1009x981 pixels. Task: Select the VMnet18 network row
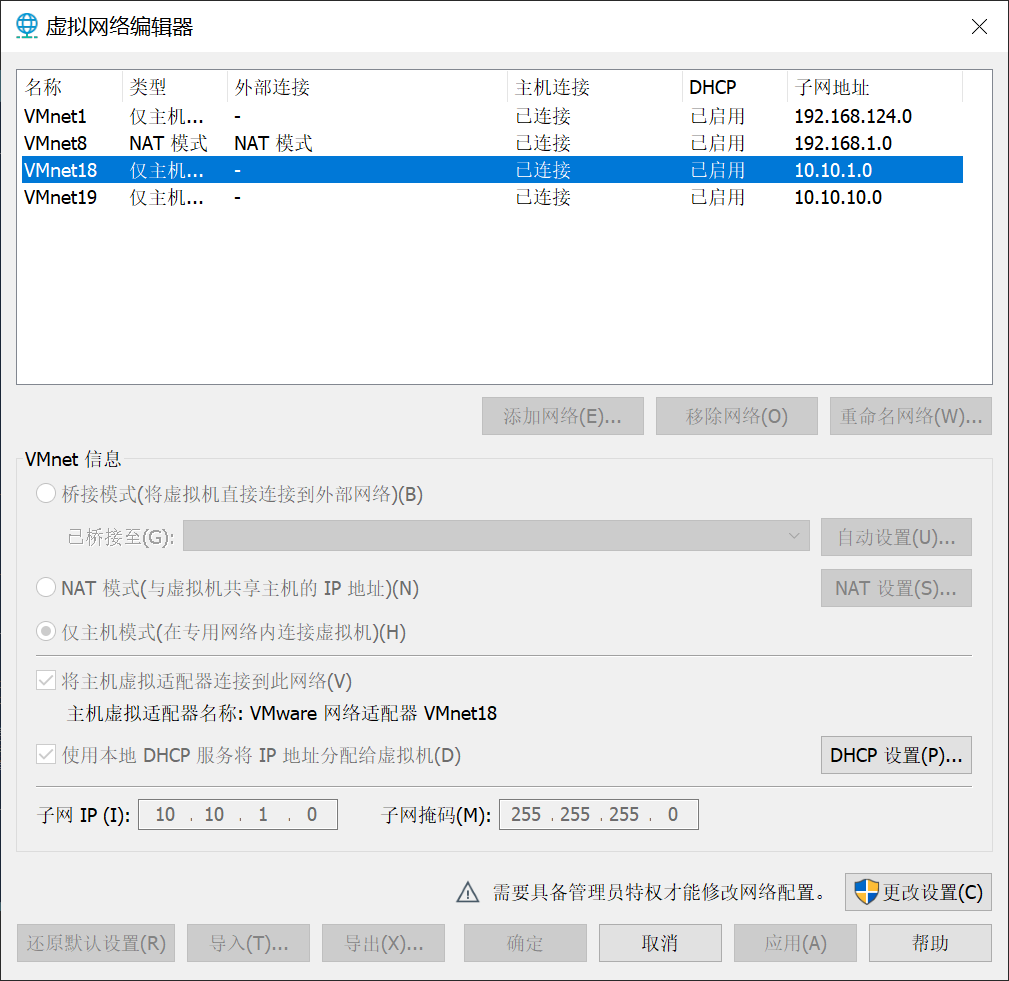492,170
